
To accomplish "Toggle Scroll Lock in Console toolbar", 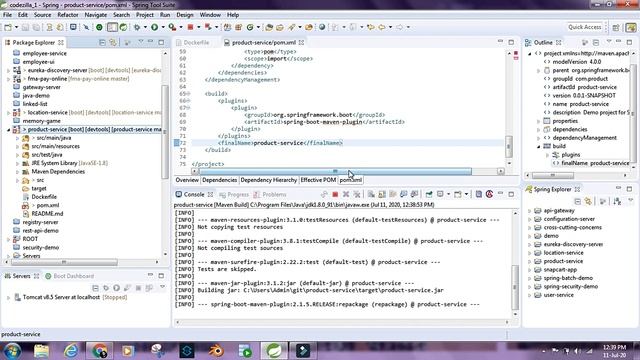I will pyautogui.click(x=382, y=194).
